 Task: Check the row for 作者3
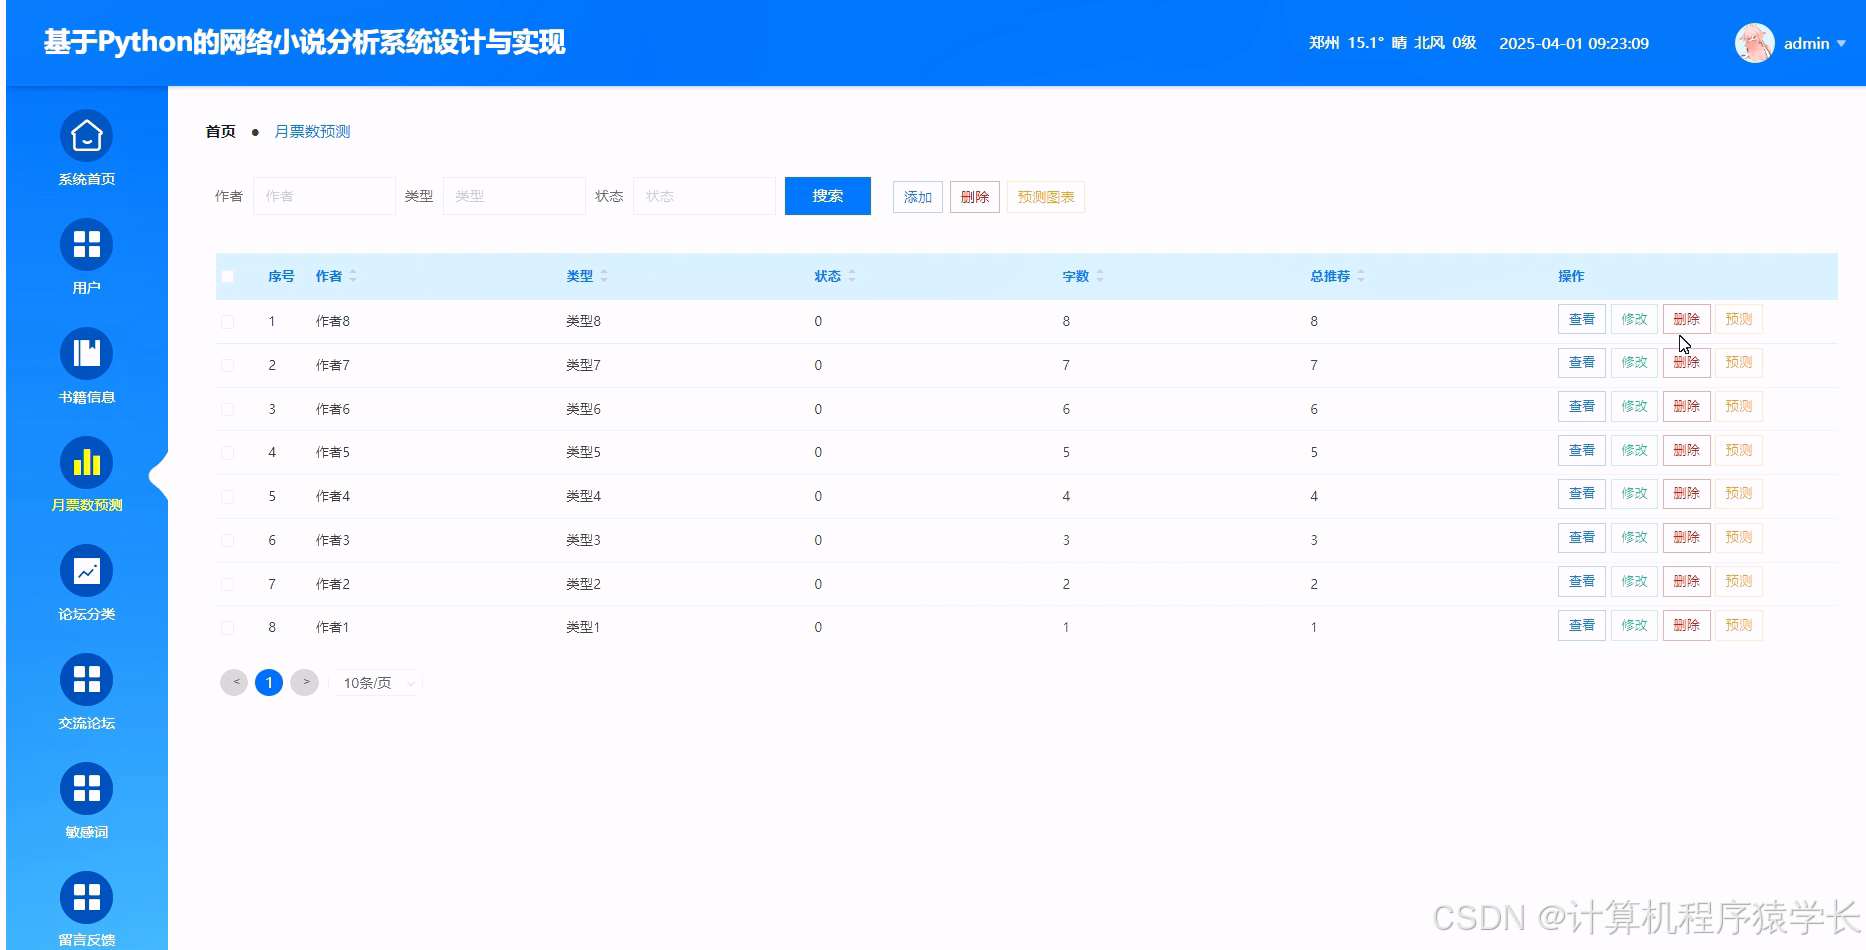point(227,540)
